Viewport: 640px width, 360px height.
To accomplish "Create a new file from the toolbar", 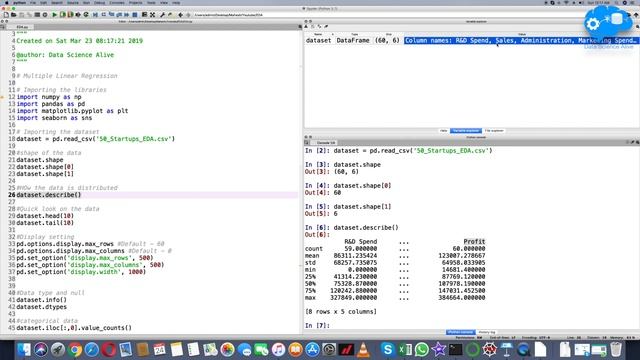I will coord(6,15).
